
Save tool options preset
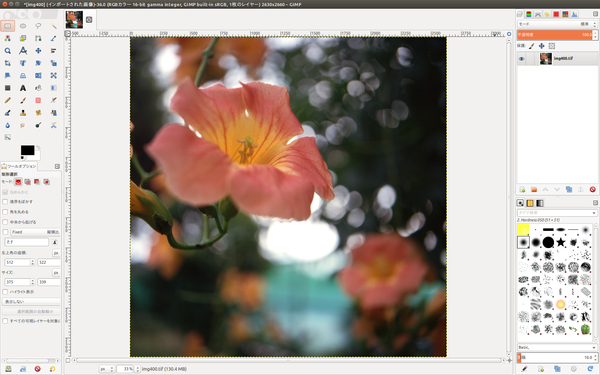click(8, 369)
